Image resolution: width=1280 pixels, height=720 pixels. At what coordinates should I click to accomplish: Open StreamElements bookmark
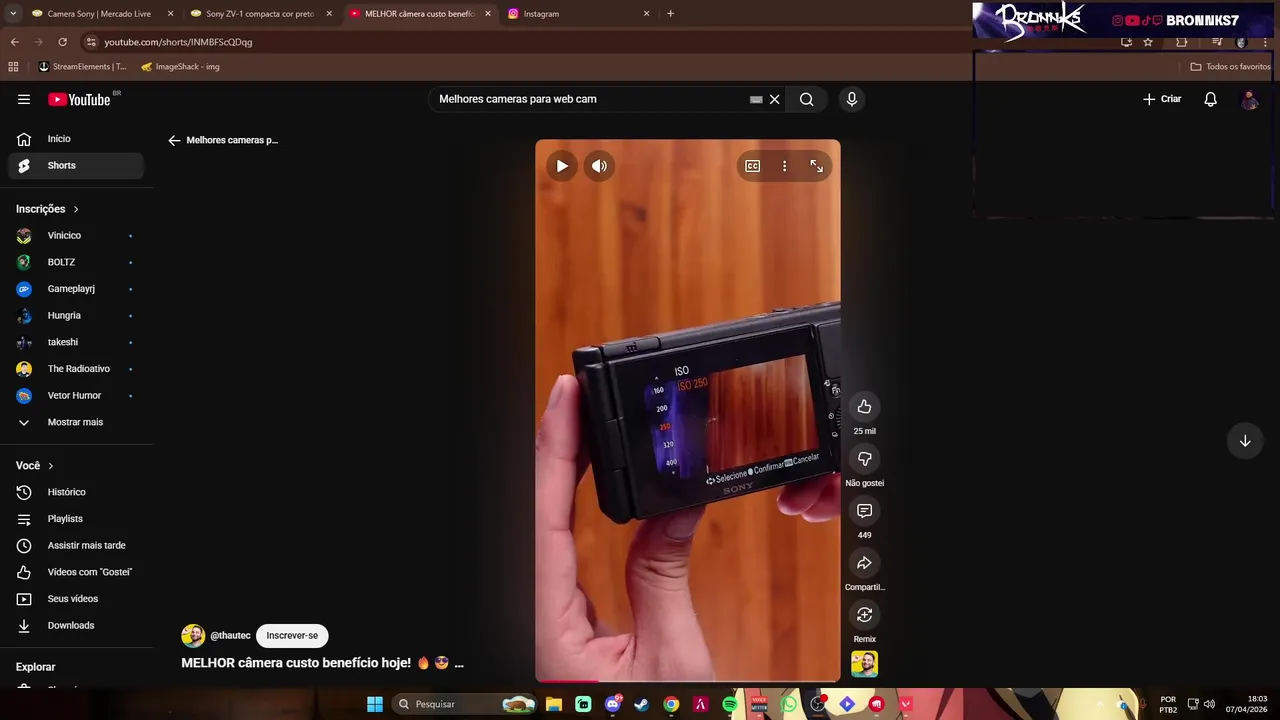coord(82,67)
